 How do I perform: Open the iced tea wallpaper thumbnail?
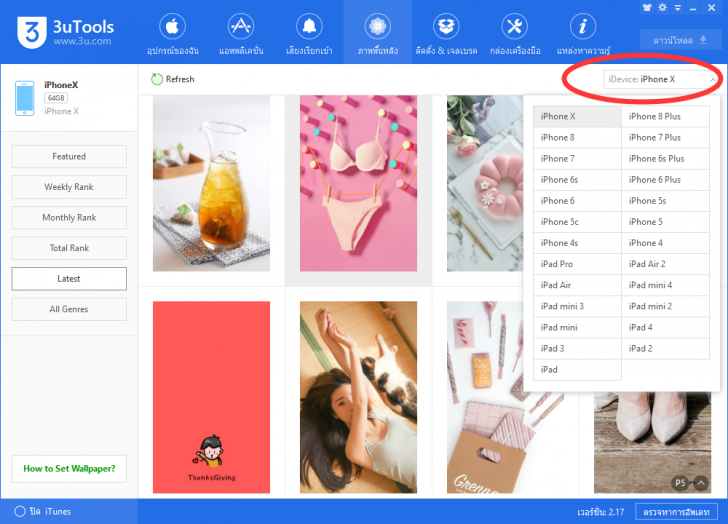[211, 183]
